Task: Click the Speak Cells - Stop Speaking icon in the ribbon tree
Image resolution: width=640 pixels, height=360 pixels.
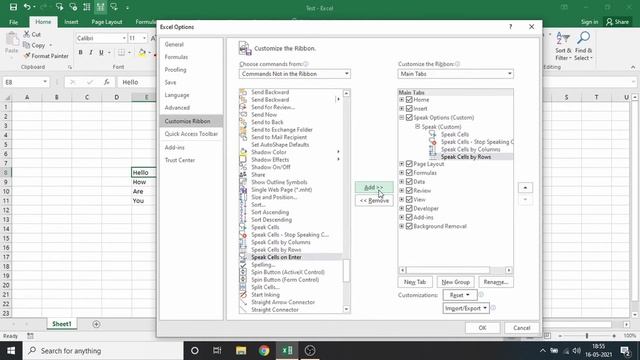Action: (x=432, y=142)
